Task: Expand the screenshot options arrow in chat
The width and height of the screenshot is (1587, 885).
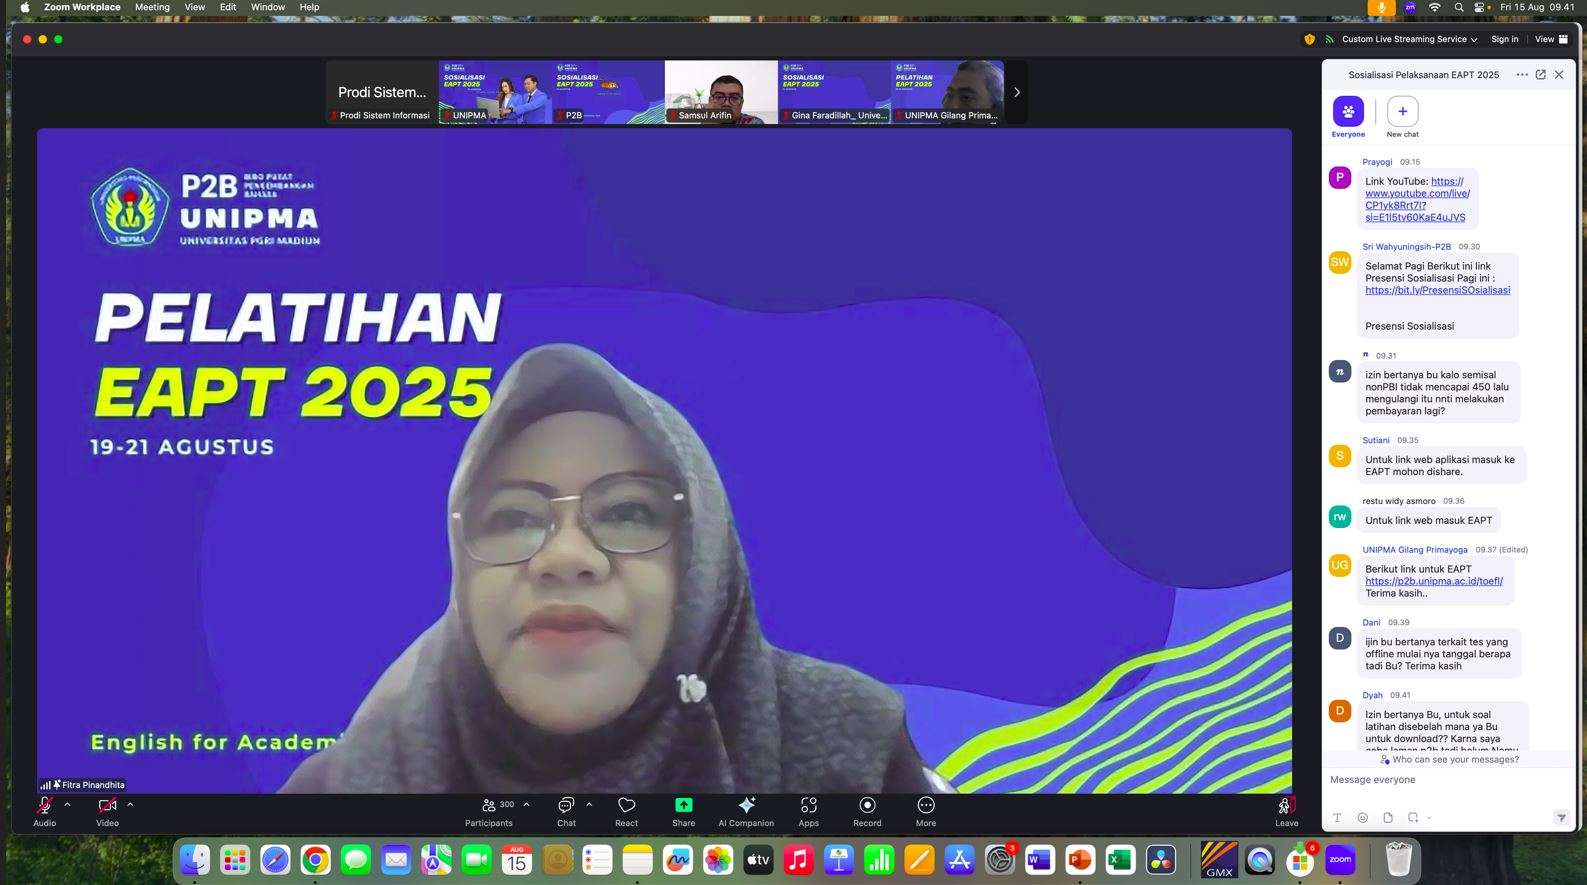Action: coord(1429,818)
